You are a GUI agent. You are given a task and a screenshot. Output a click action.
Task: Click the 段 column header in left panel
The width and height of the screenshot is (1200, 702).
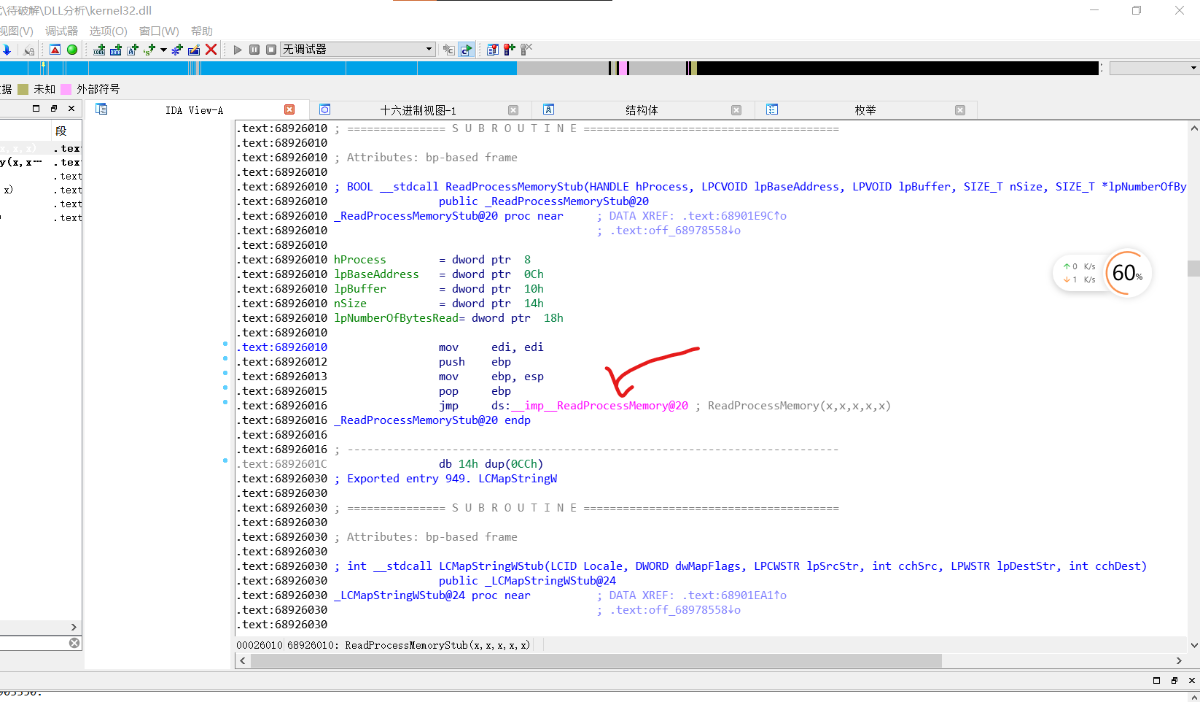point(61,131)
